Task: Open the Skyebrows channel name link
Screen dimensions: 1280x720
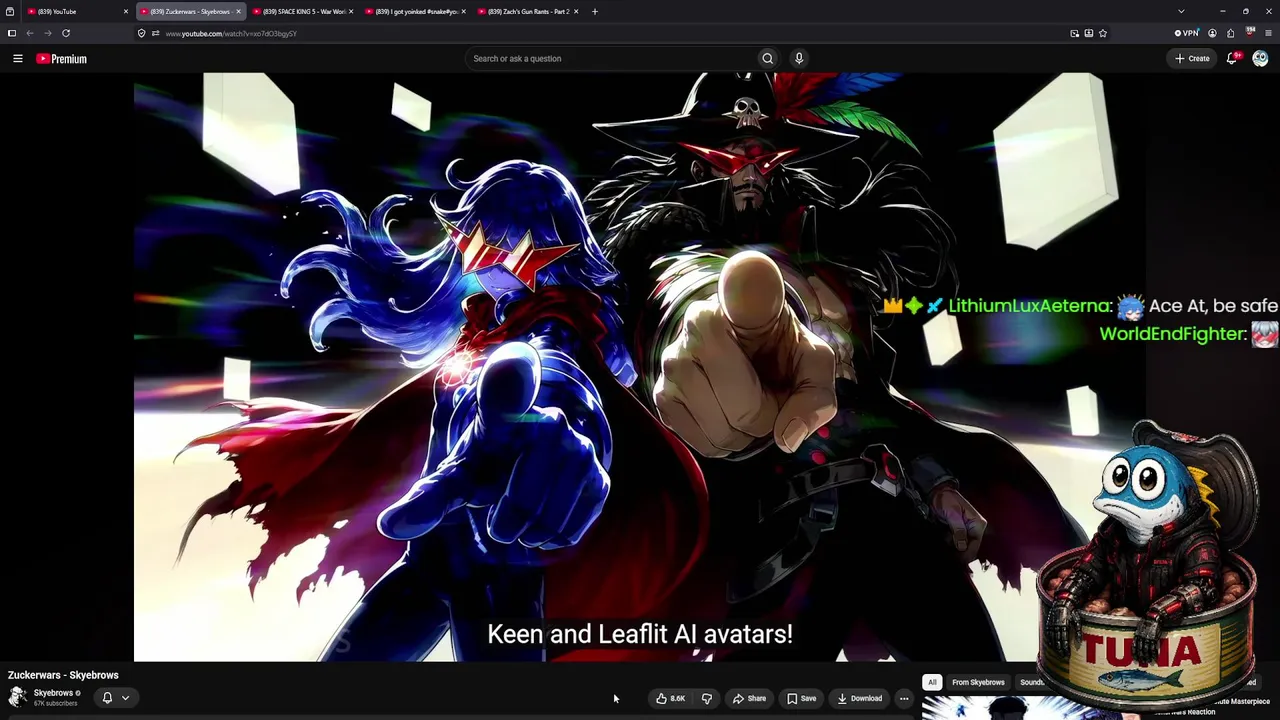Action: pos(53,693)
